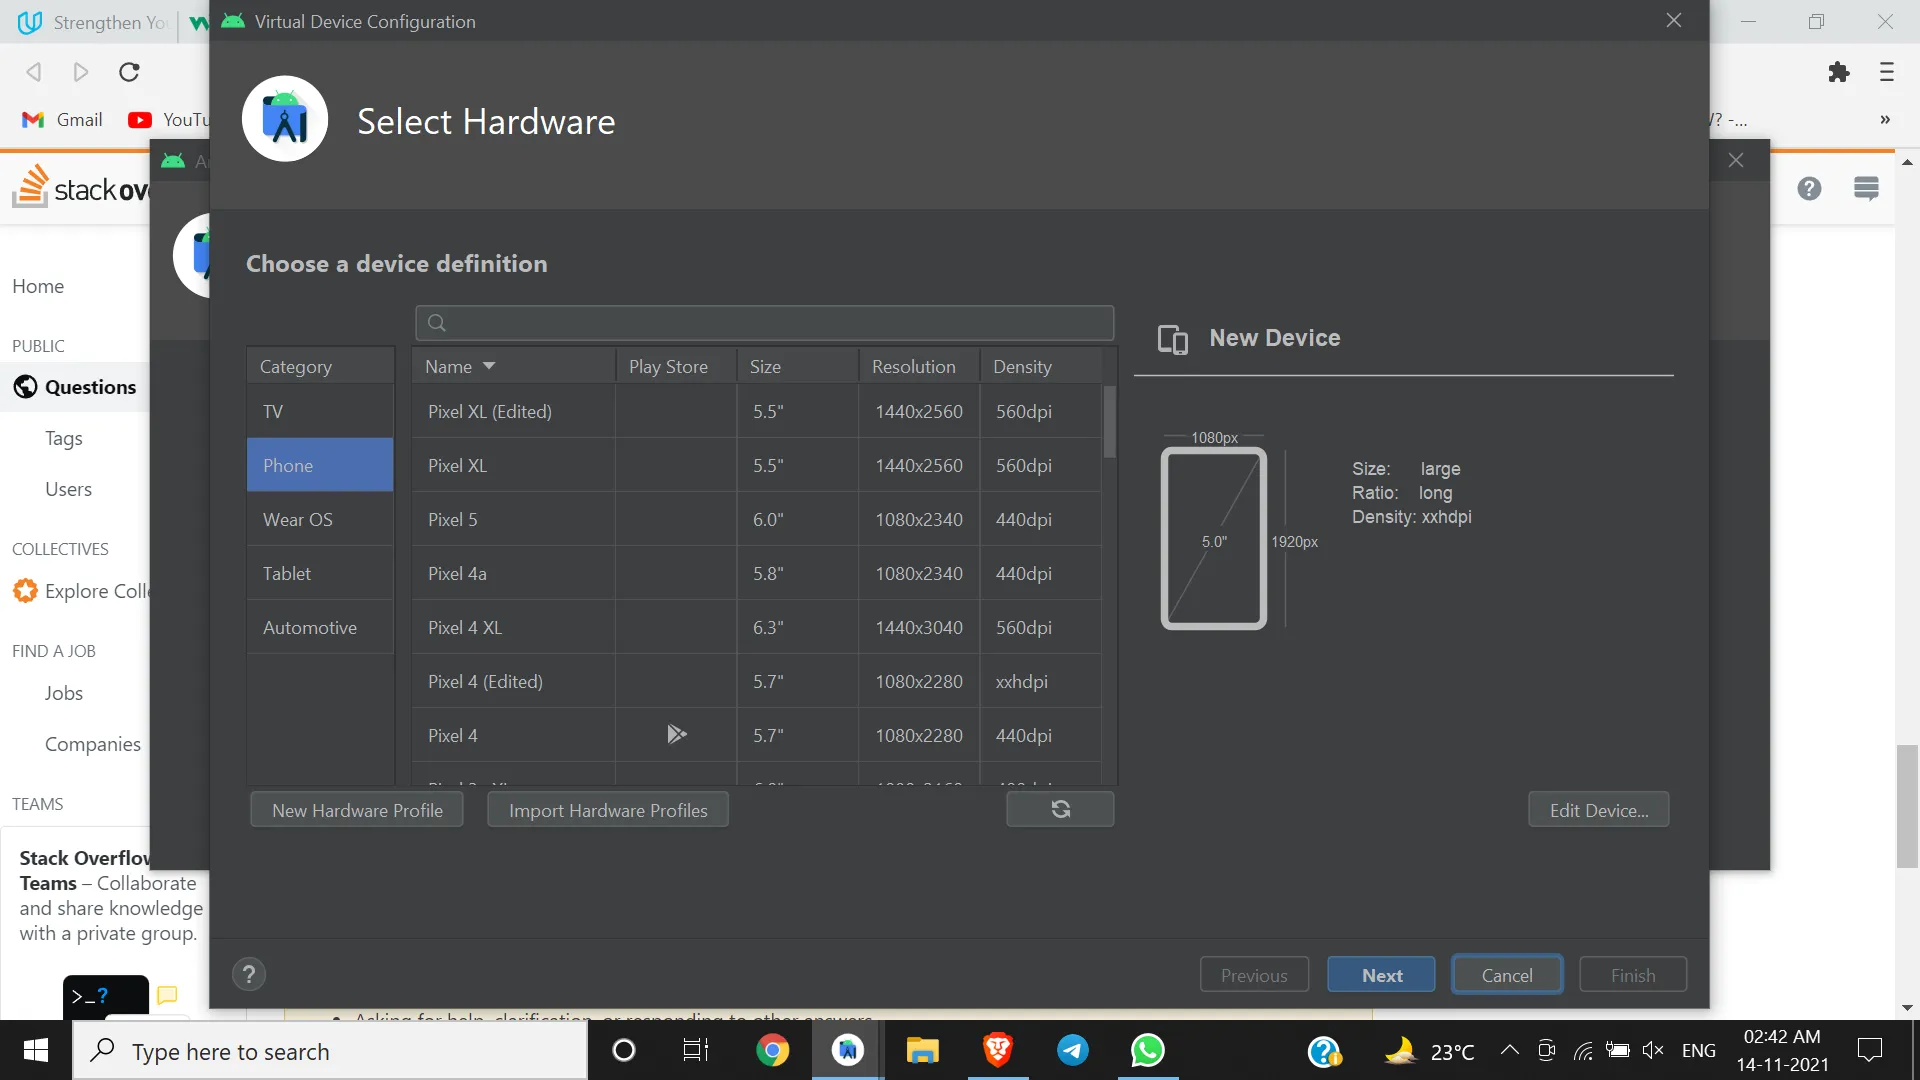Select the Tablet category

coord(320,573)
